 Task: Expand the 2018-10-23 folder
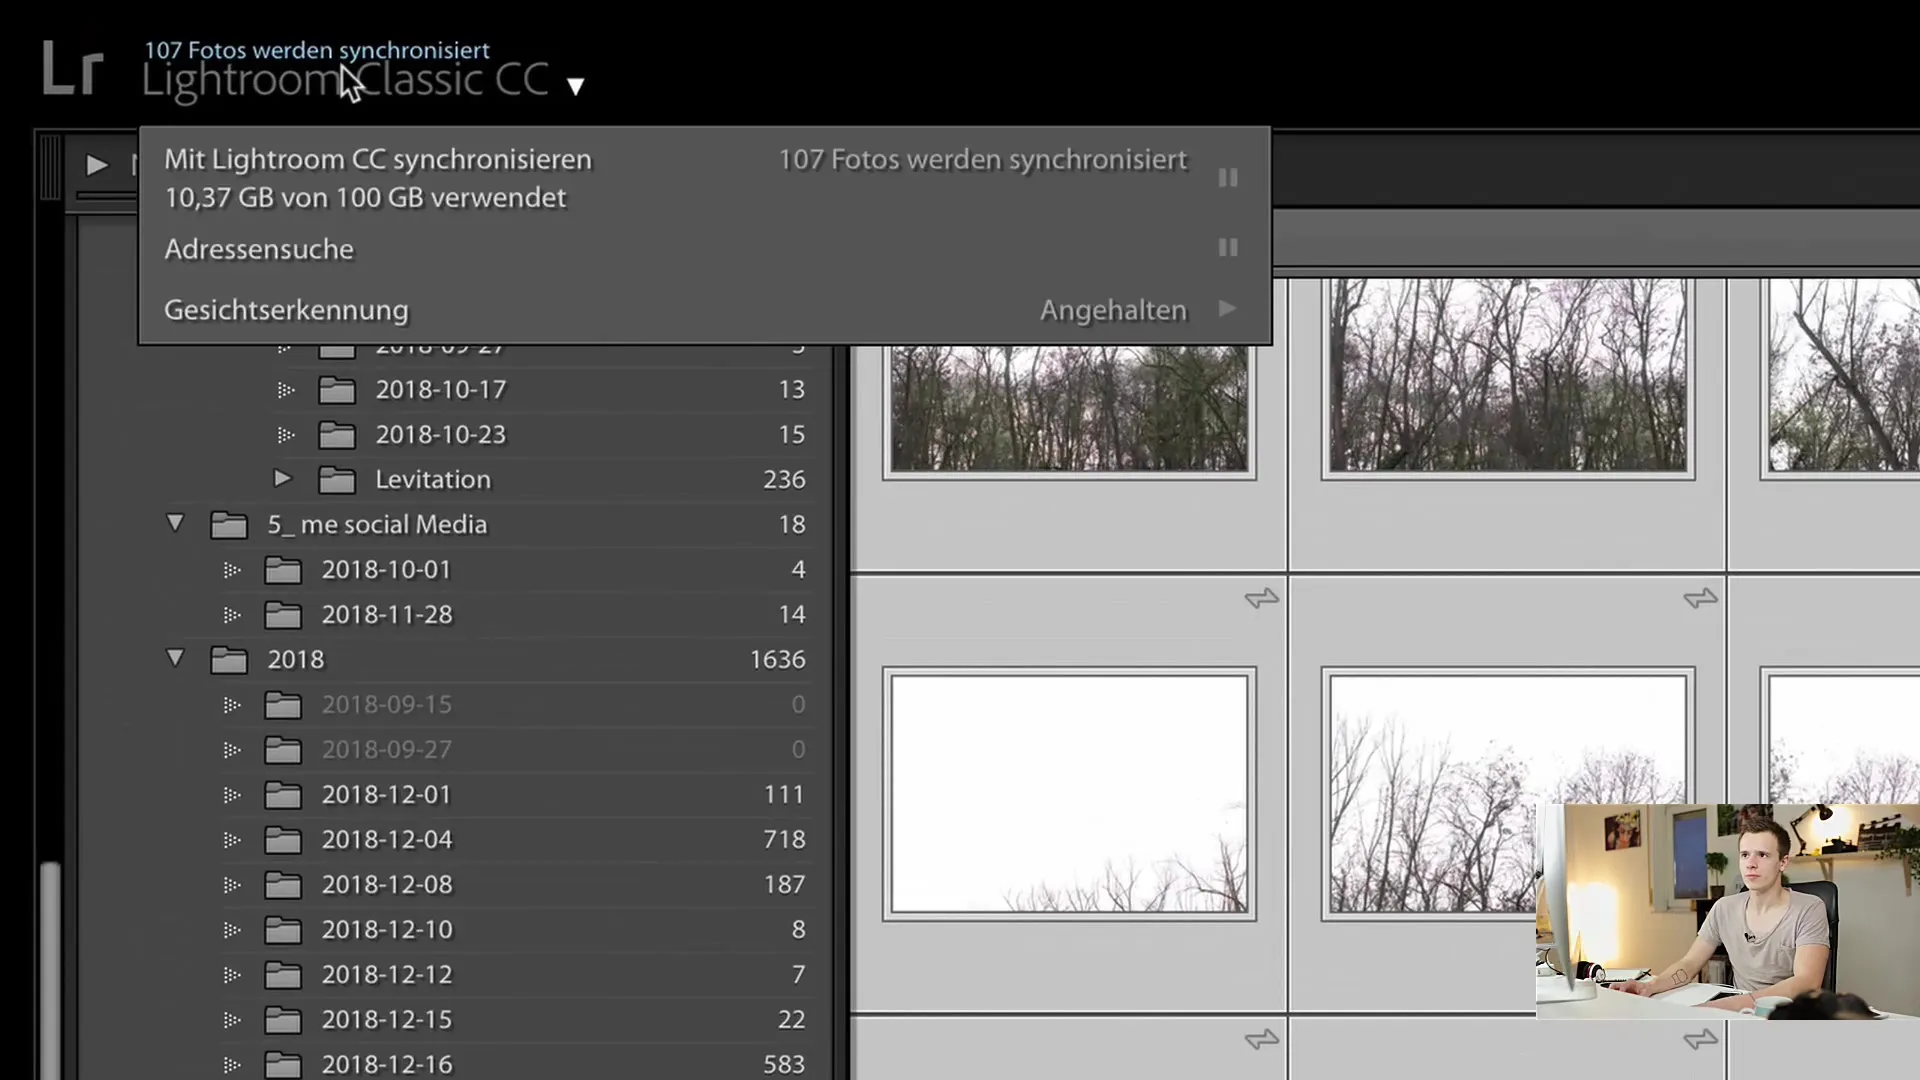coord(285,435)
